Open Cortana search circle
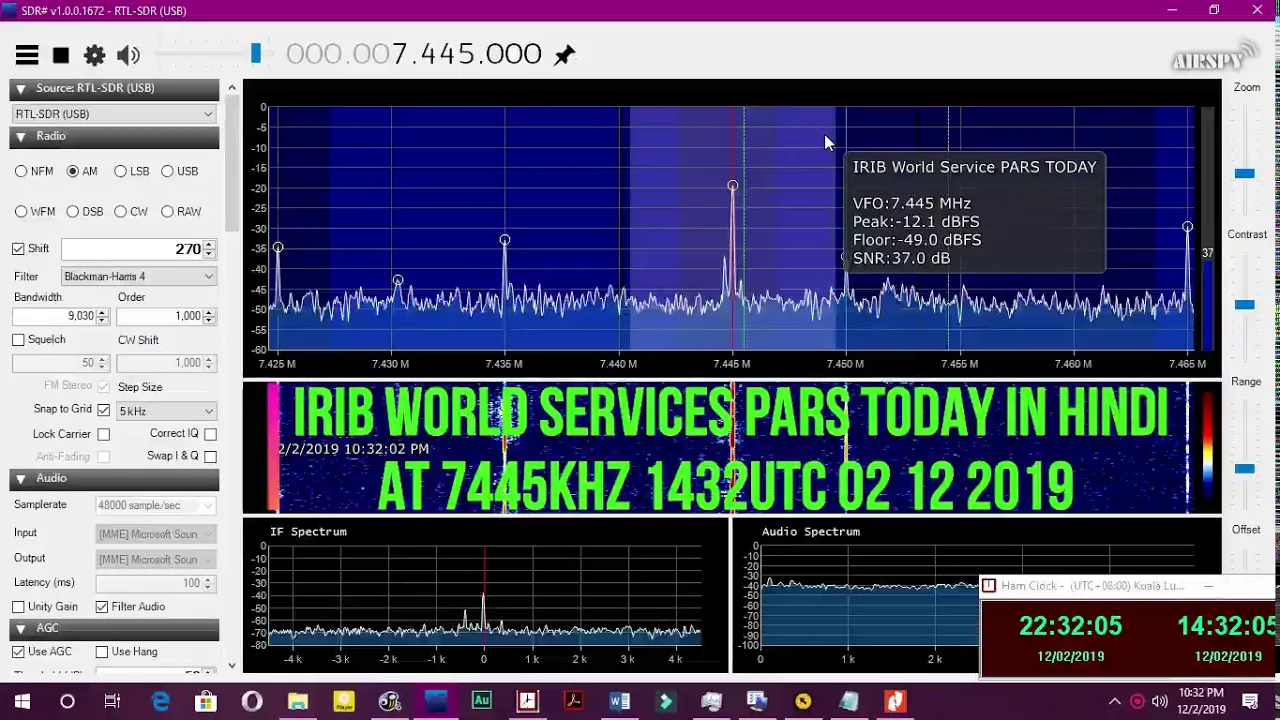This screenshot has width=1280, height=720. tap(67, 701)
